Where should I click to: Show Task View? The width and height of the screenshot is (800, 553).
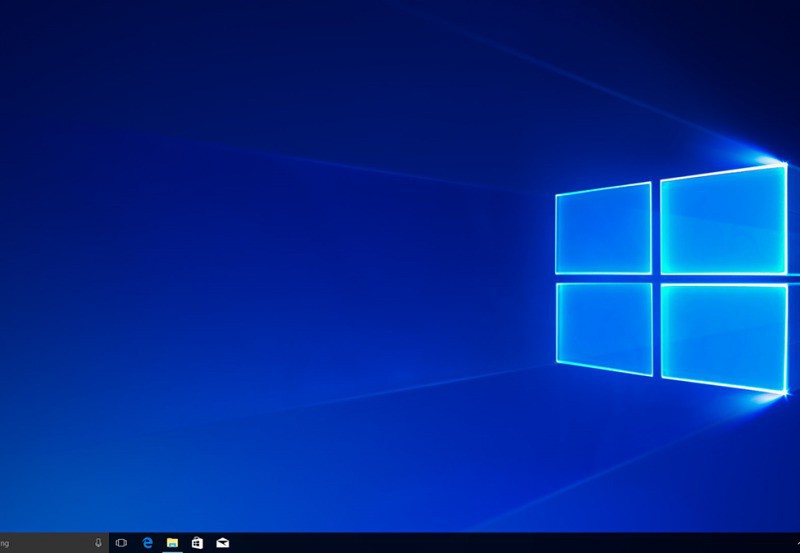(x=121, y=542)
